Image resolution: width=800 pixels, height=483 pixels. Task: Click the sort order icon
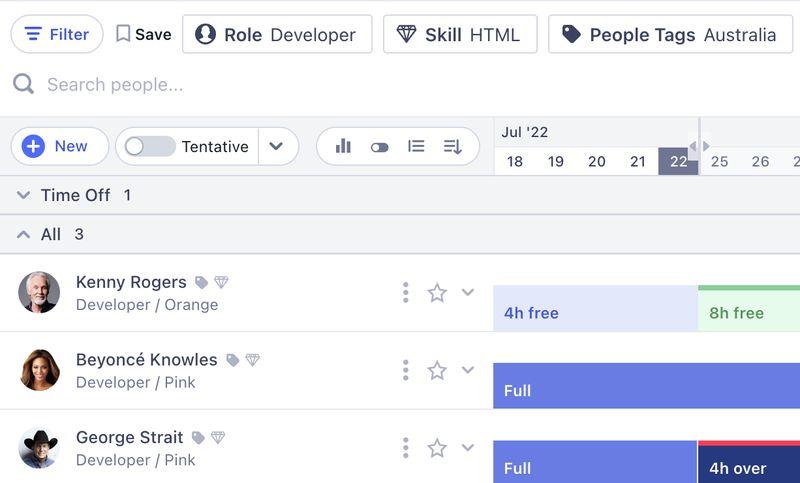pos(452,147)
